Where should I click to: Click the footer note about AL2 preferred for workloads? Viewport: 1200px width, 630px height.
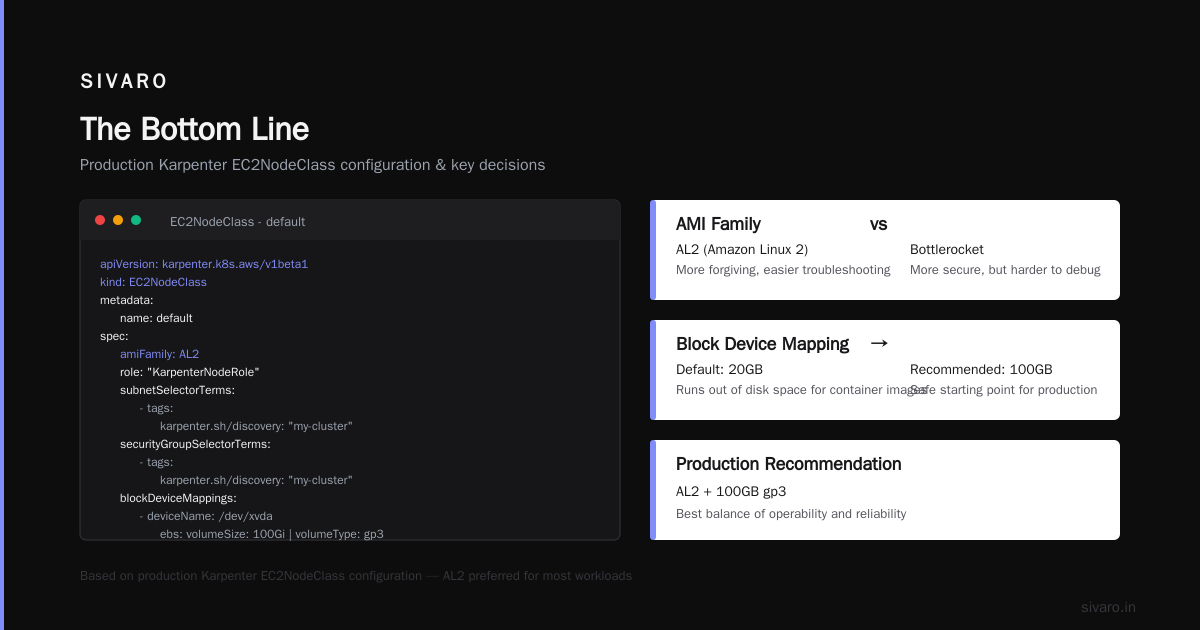[356, 576]
